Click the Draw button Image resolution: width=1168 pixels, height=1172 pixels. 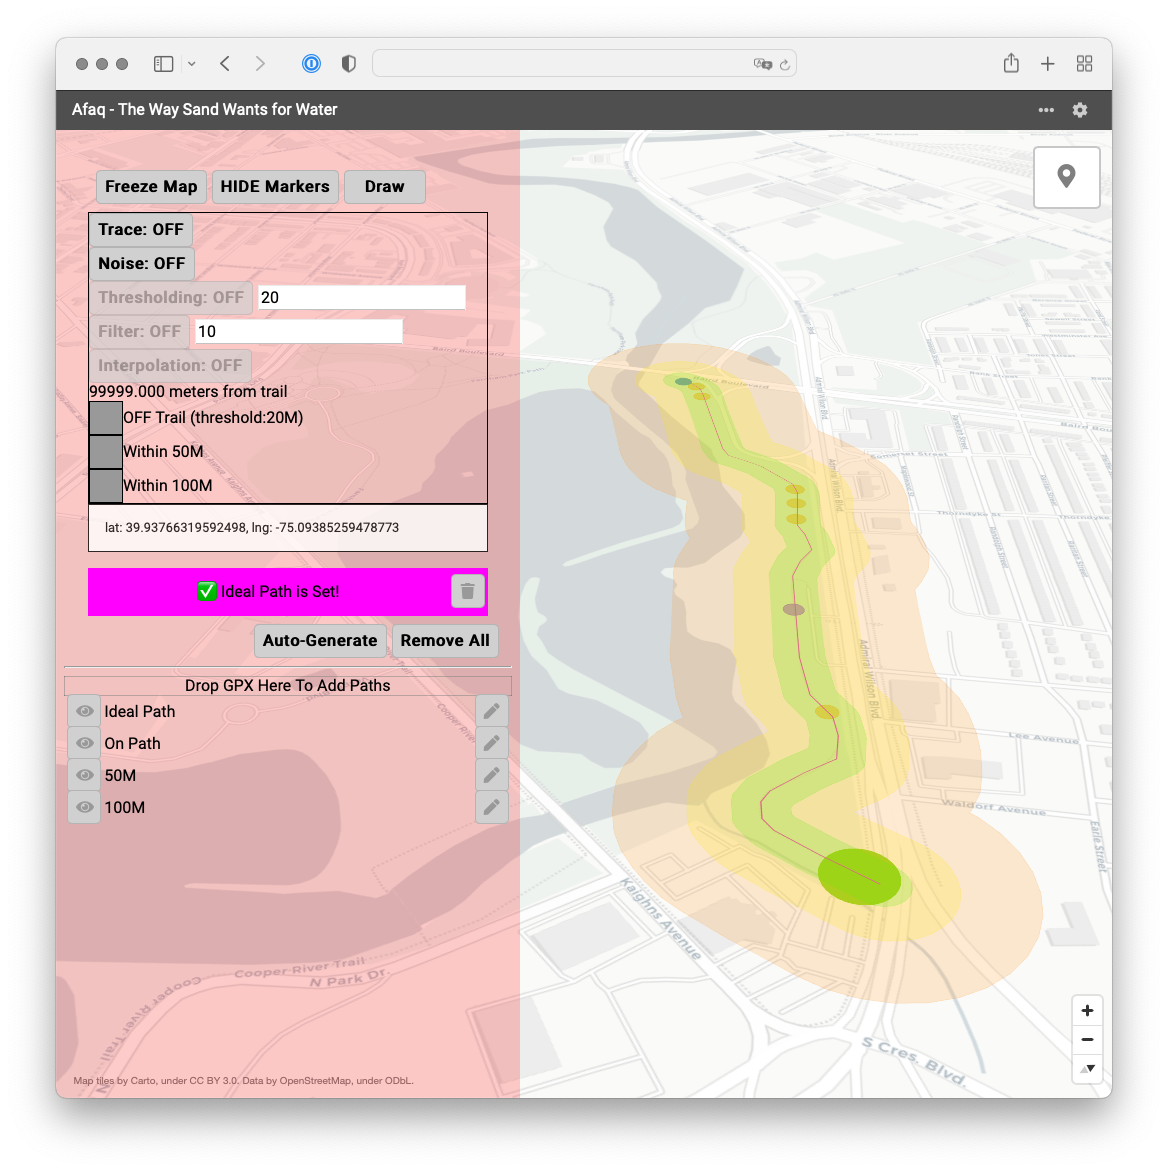(384, 187)
